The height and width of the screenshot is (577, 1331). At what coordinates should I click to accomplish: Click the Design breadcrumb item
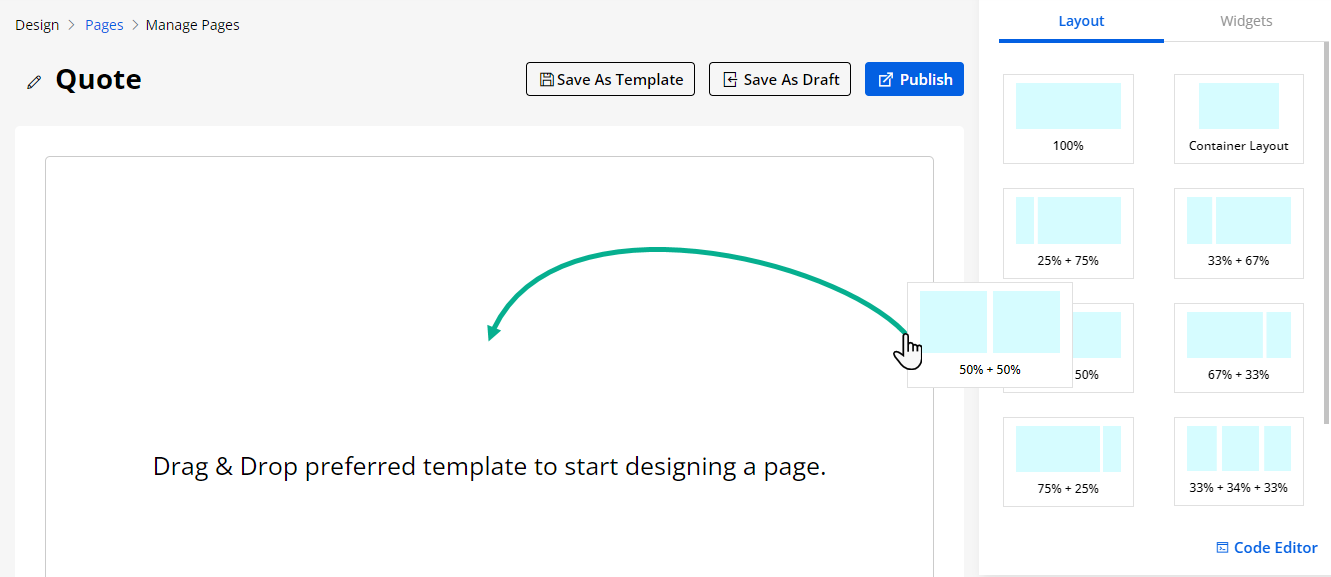(37, 25)
